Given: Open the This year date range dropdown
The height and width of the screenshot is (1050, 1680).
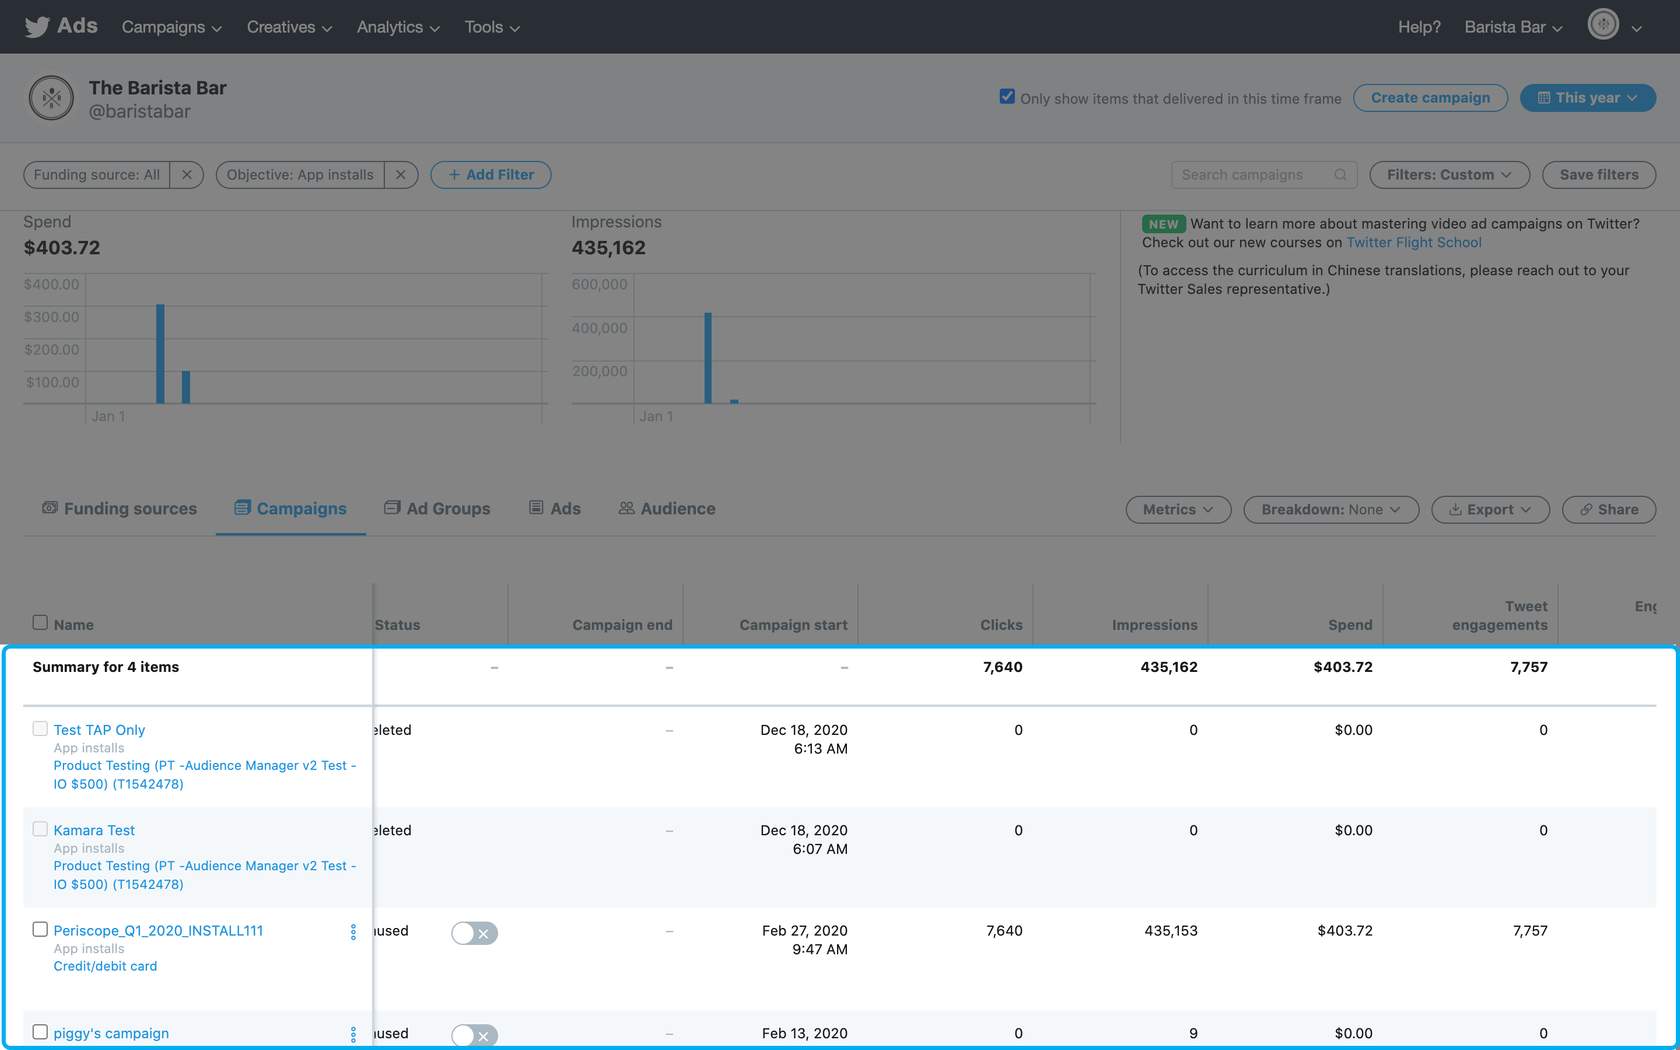Looking at the screenshot, I should (x=1588, y=98).
